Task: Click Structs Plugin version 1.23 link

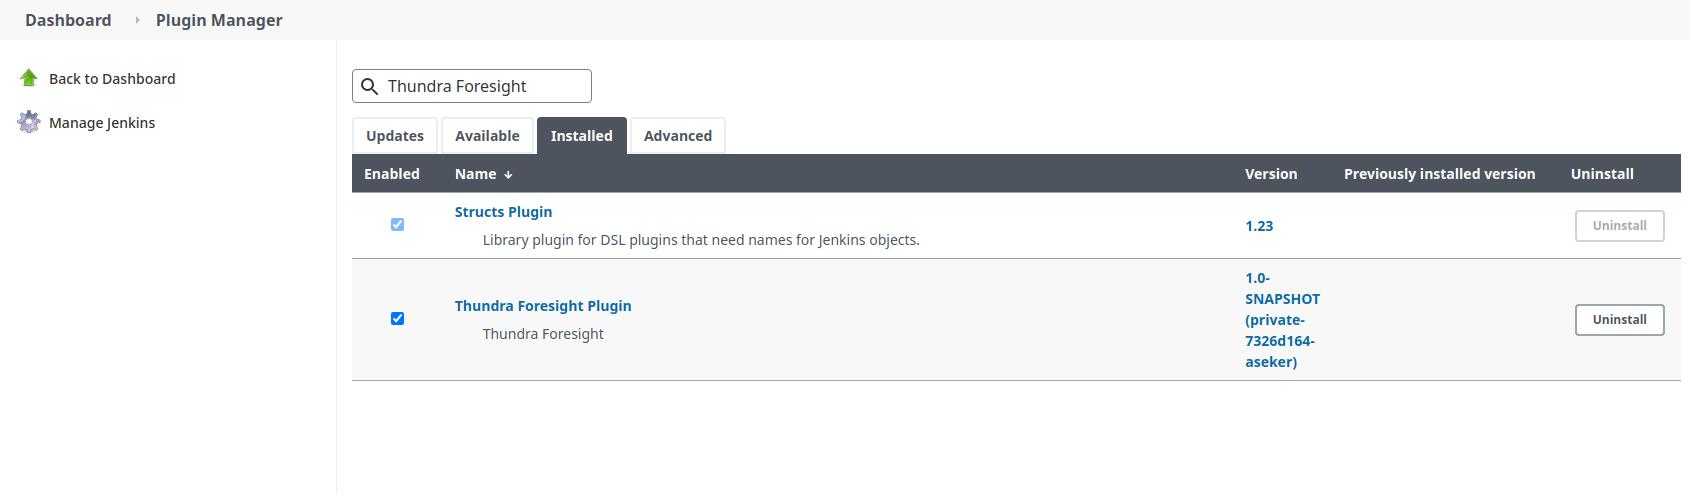Action: 1259,226
